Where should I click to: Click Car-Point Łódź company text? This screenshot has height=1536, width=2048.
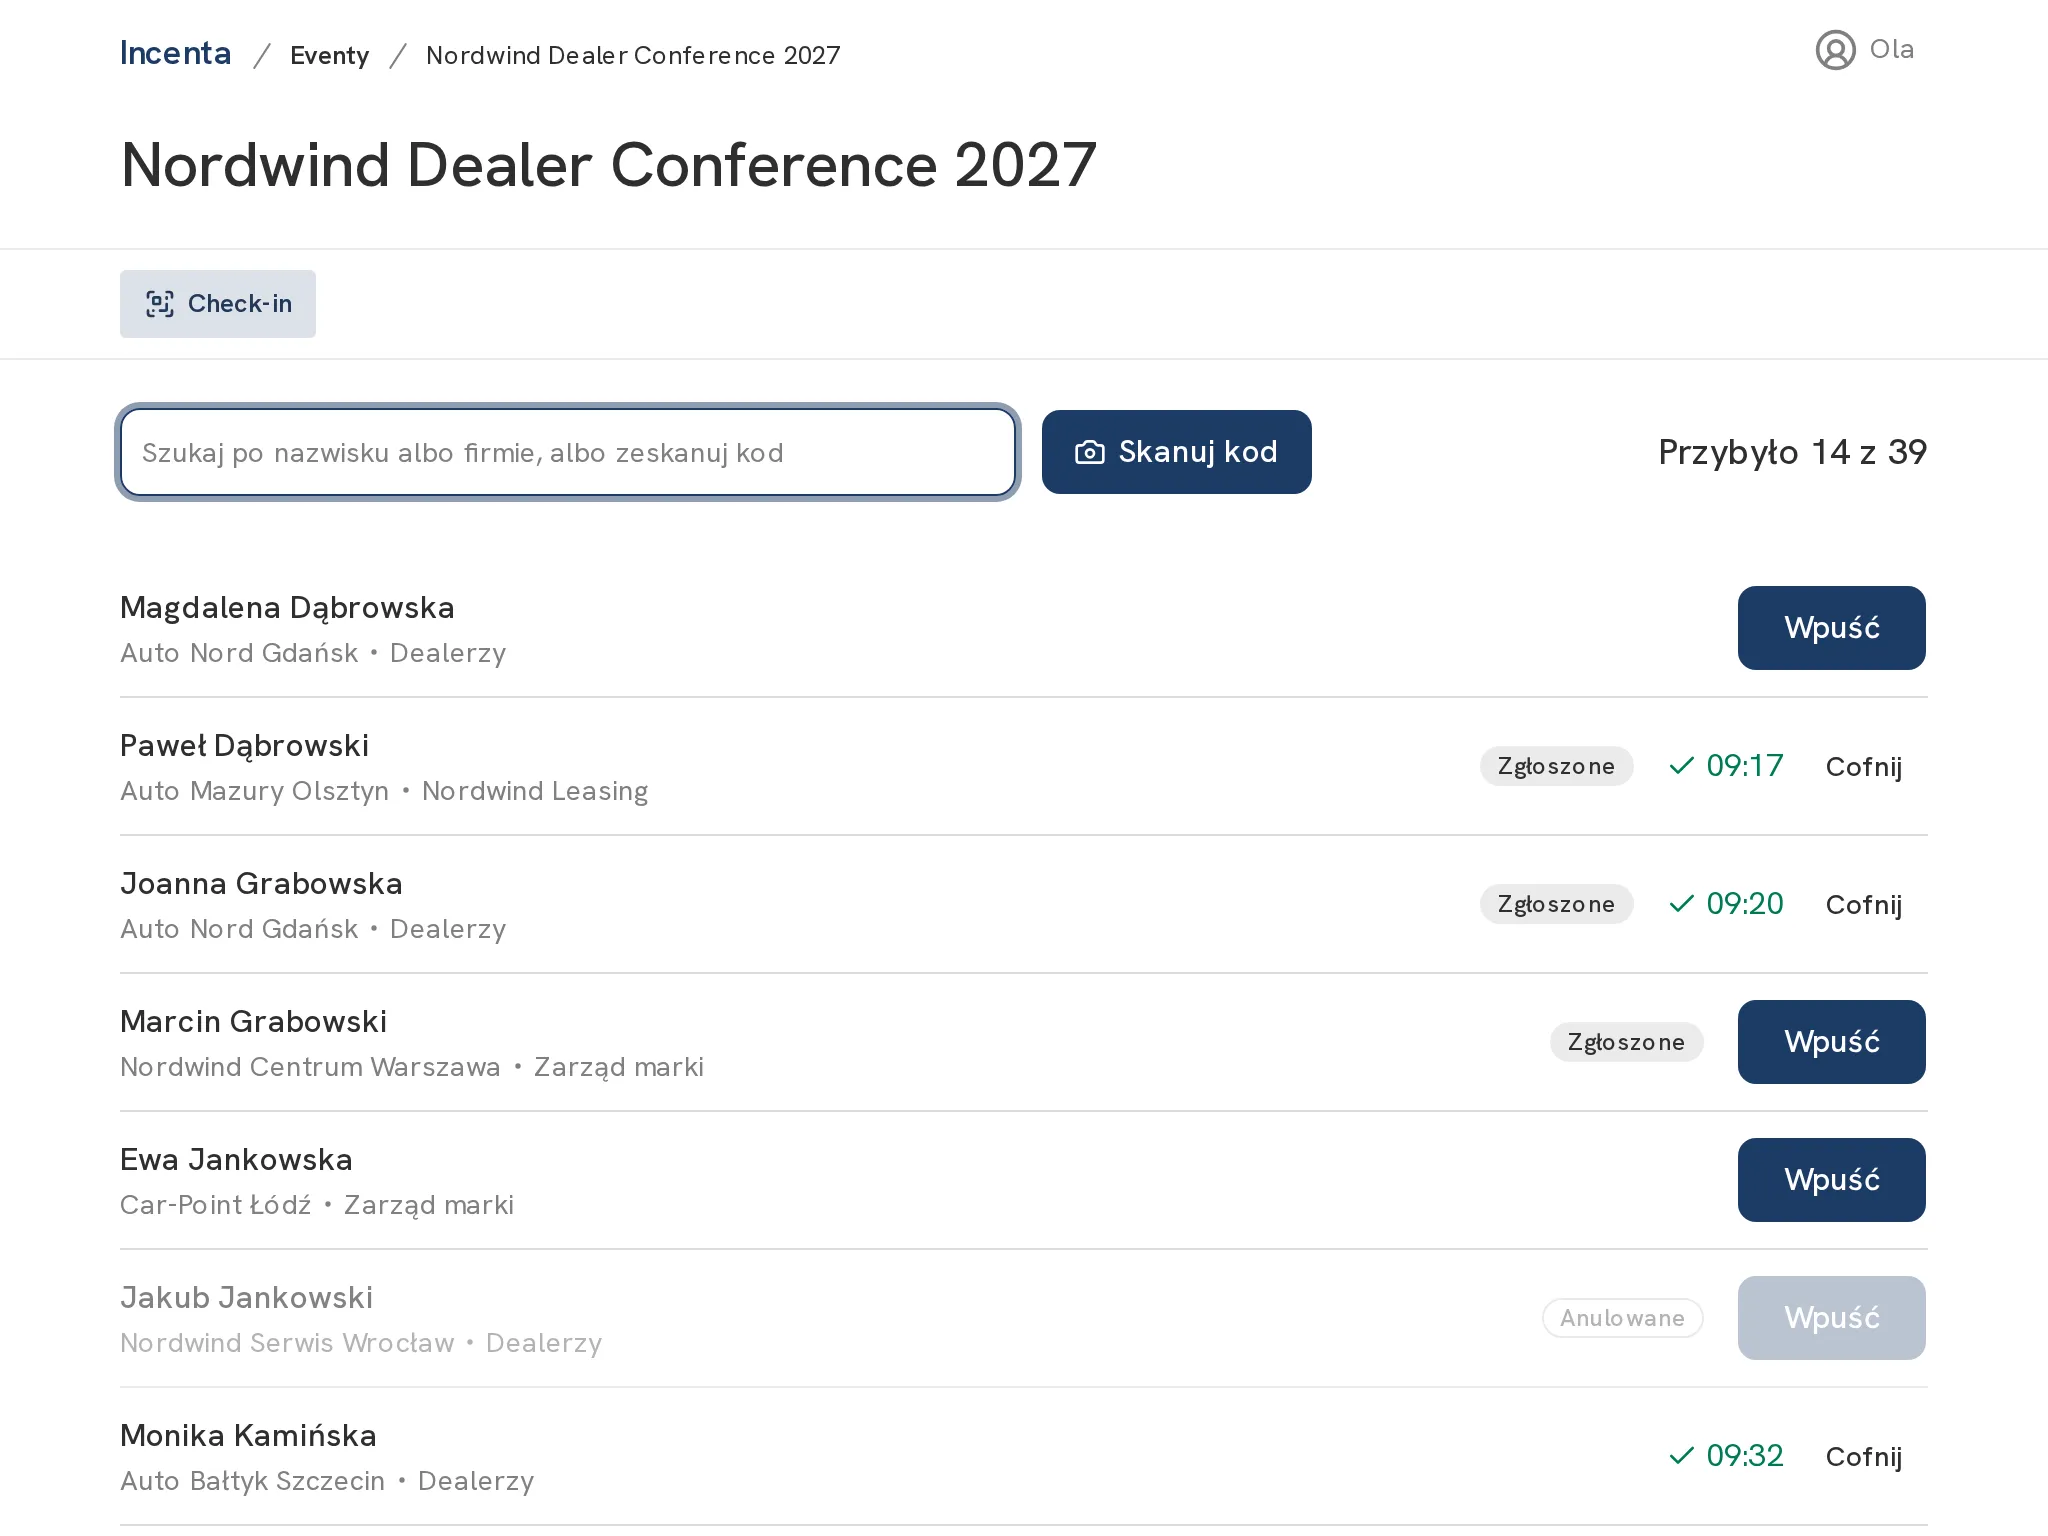[216, 1205]
